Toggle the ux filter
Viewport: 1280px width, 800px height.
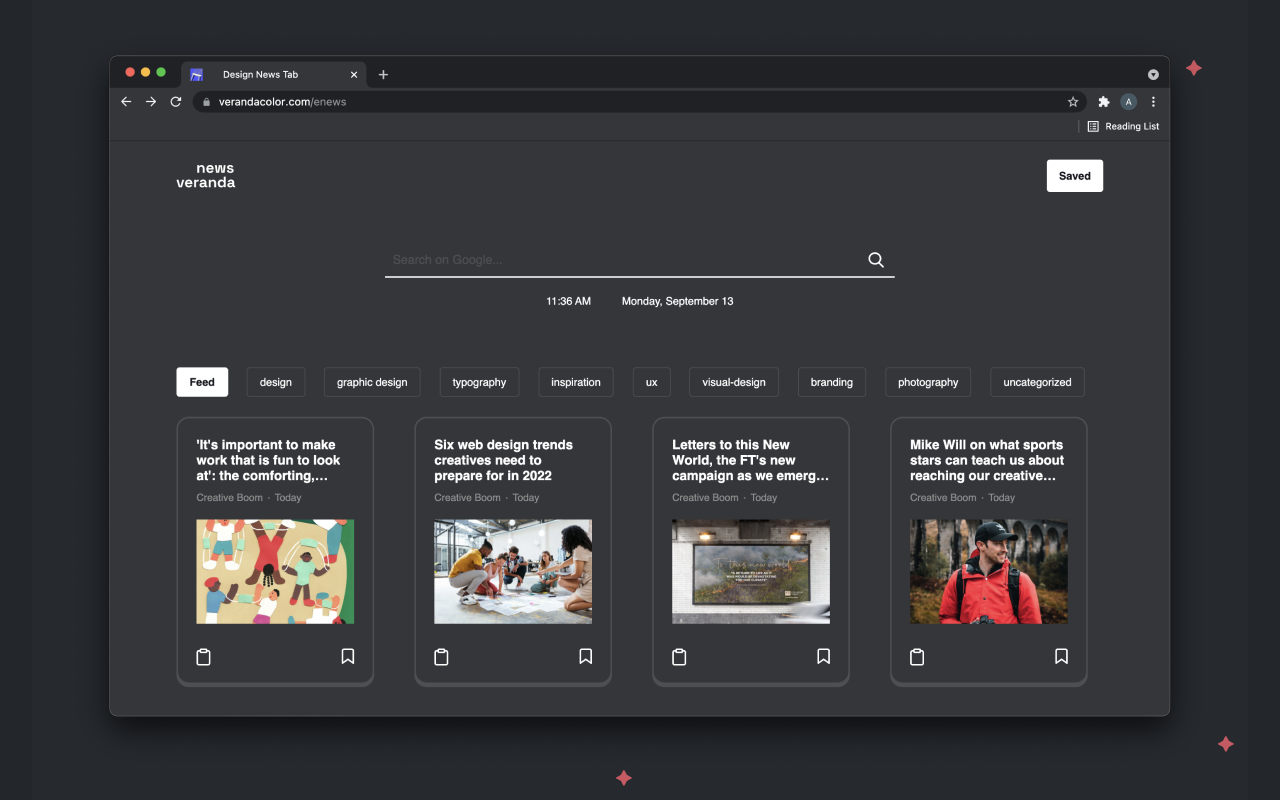point(651,382)
